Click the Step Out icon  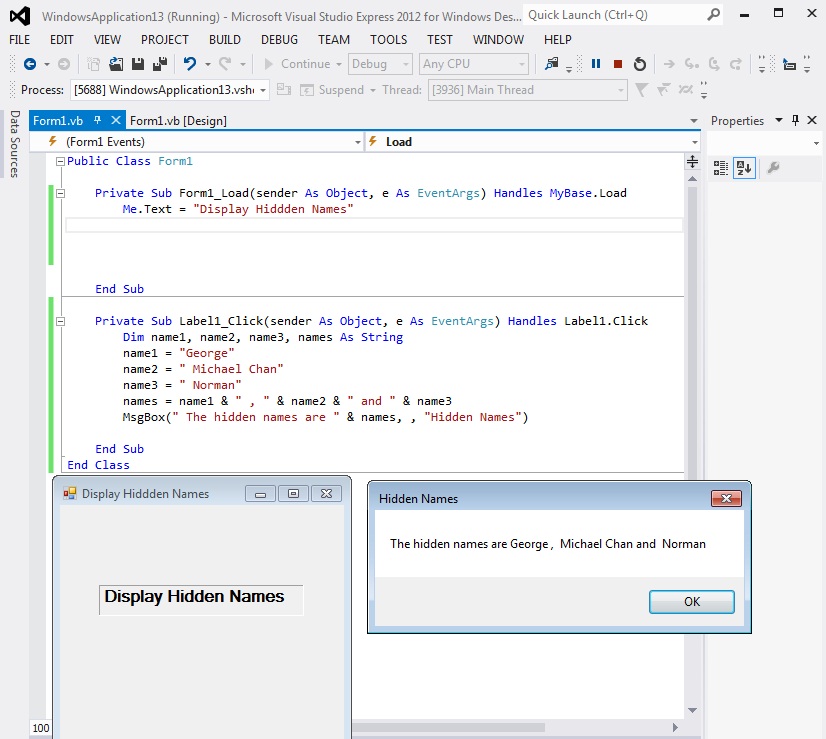[736, 64]
